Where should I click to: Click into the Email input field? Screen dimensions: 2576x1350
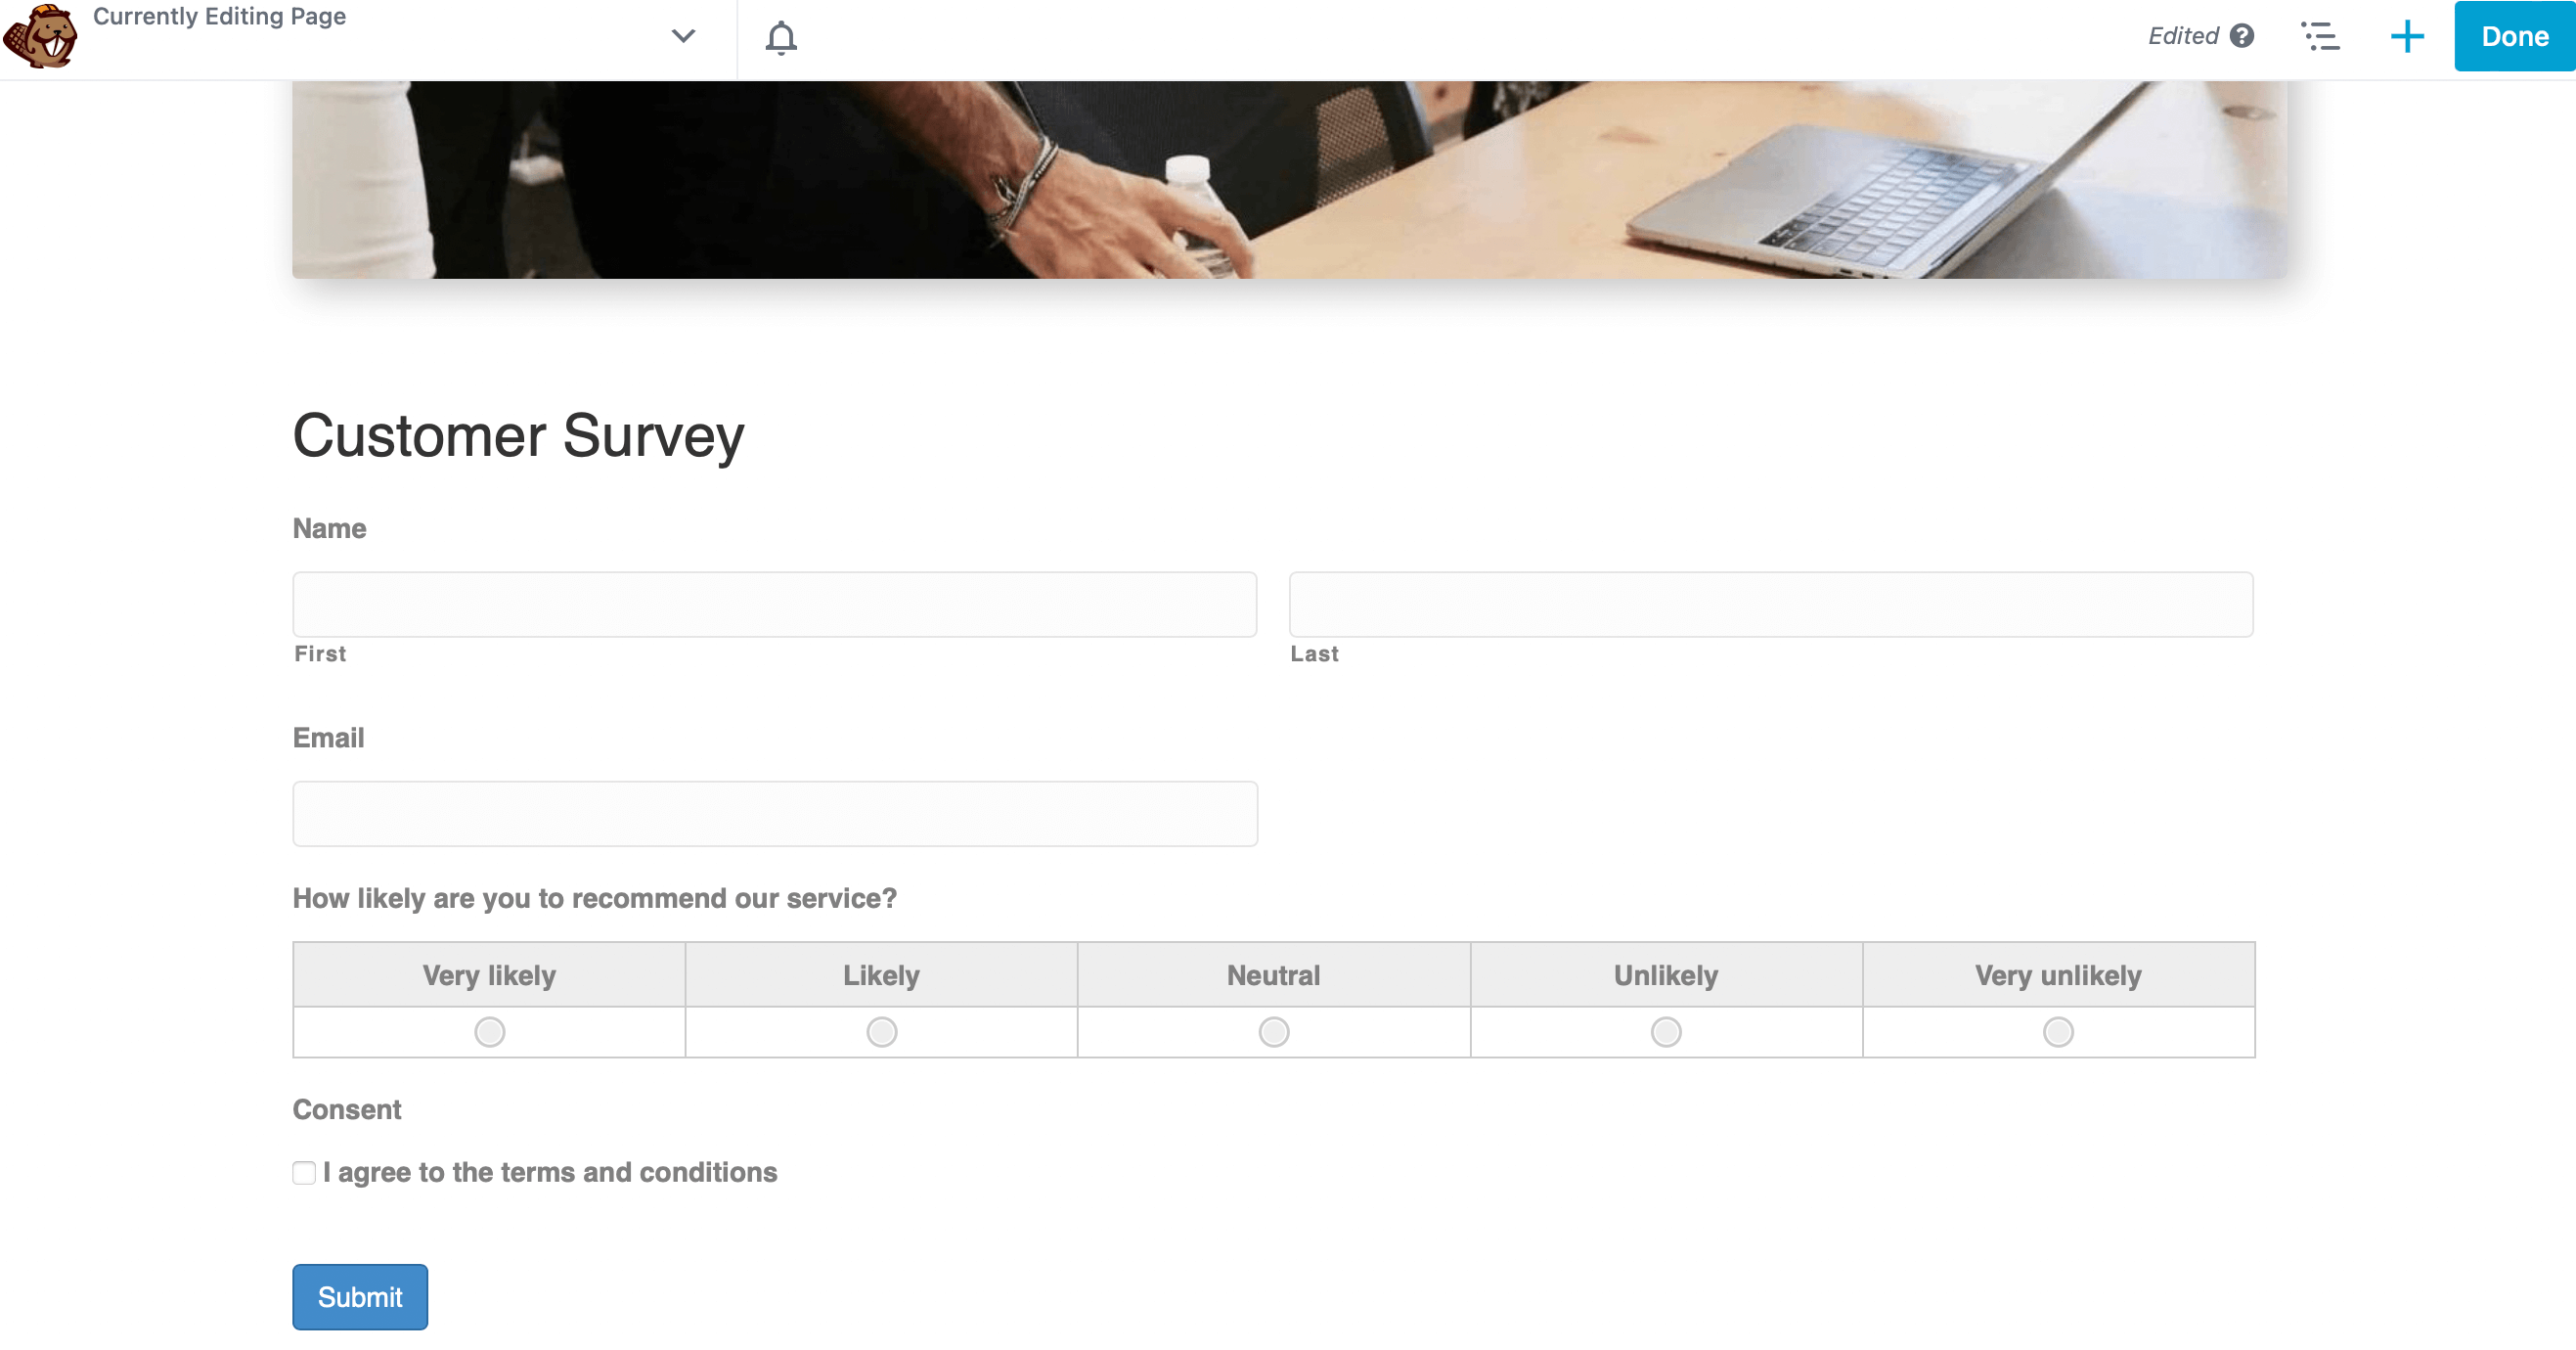coord(774,813)
